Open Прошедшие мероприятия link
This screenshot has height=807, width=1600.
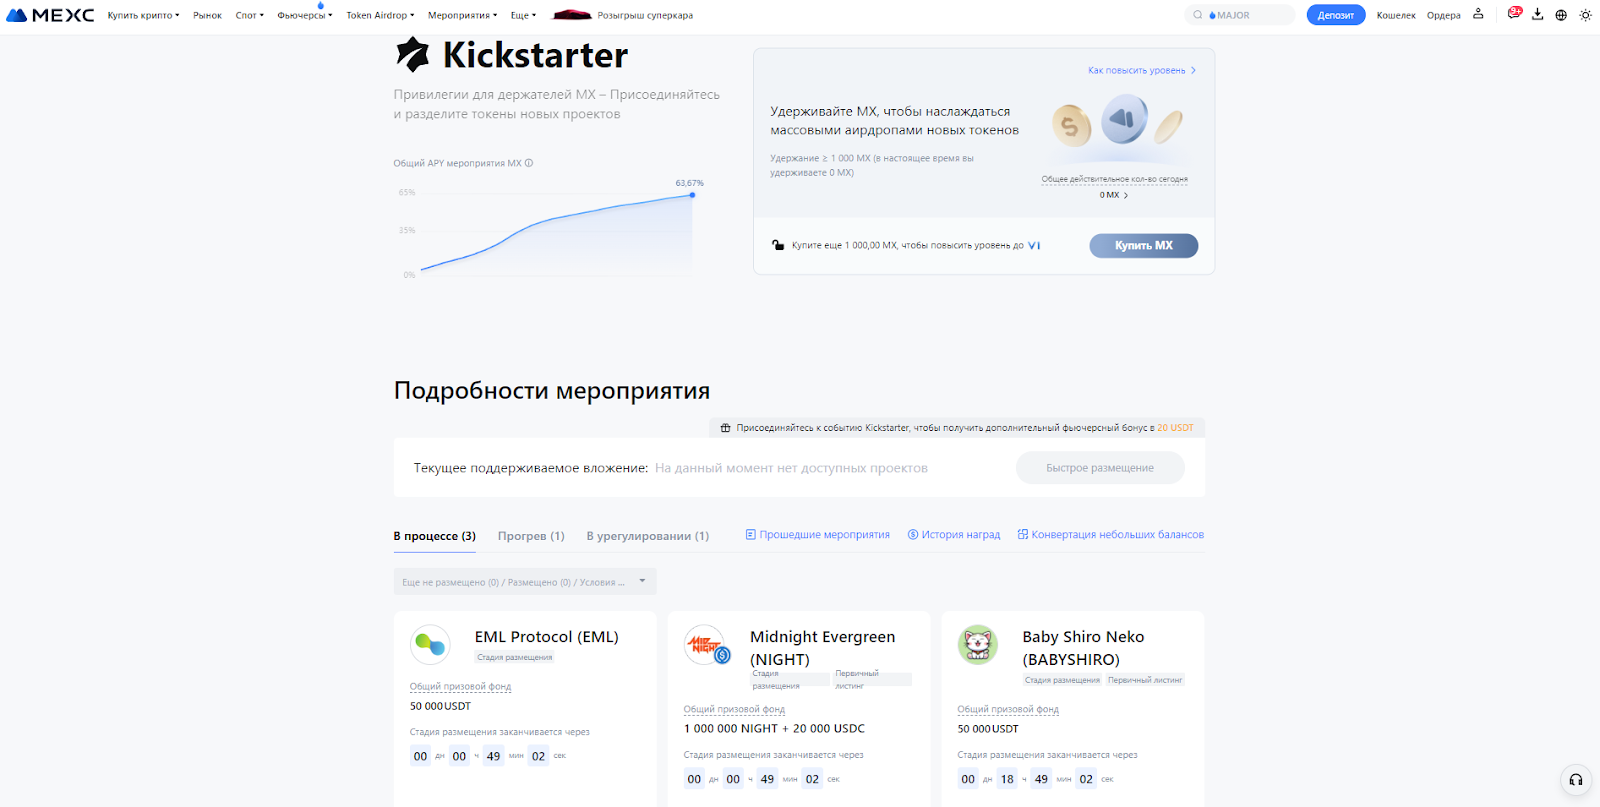818,535
